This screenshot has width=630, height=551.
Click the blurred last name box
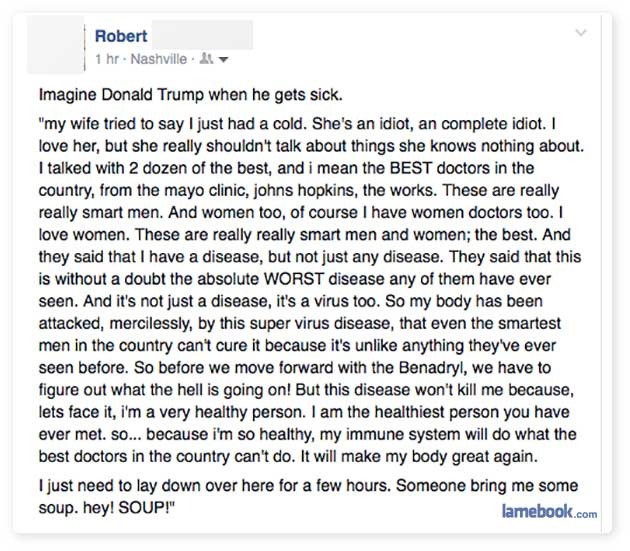[x=202, y=35]
